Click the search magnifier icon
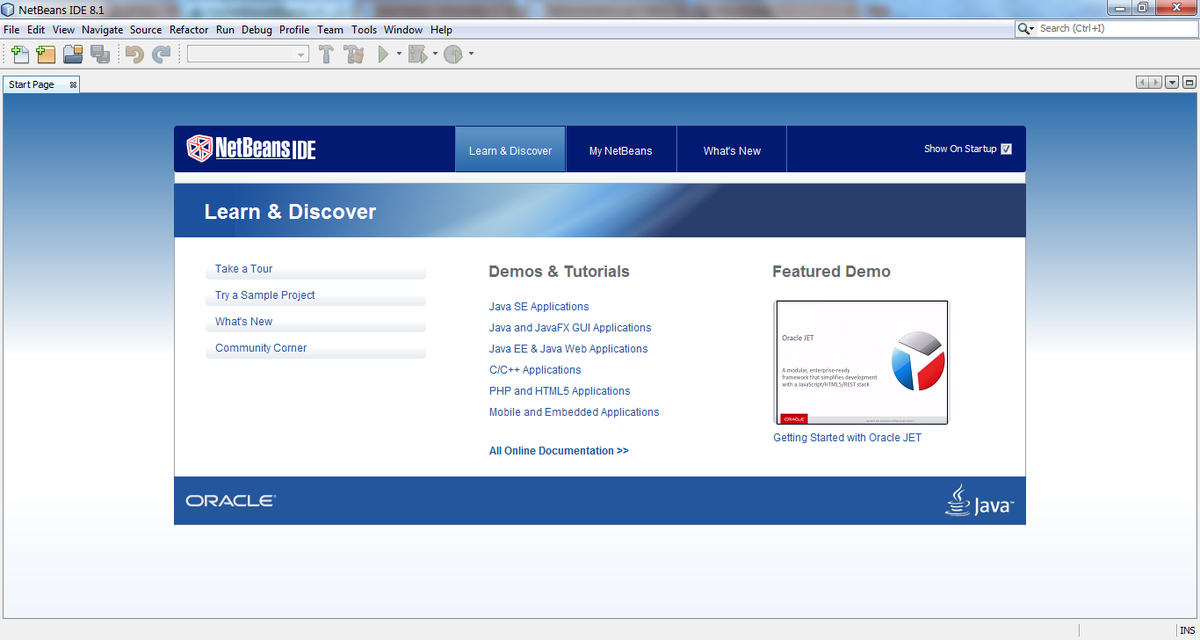 (x=1026, y=28)
